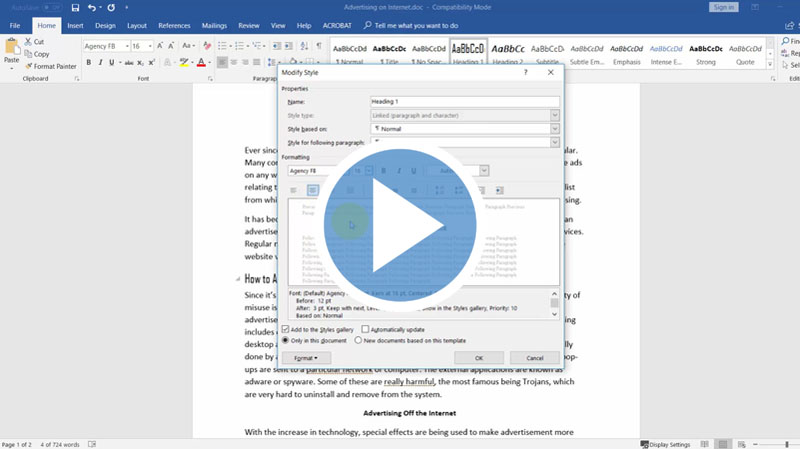Click the Modify Style dialog help icon
The image size is (800, 449).
526,72
